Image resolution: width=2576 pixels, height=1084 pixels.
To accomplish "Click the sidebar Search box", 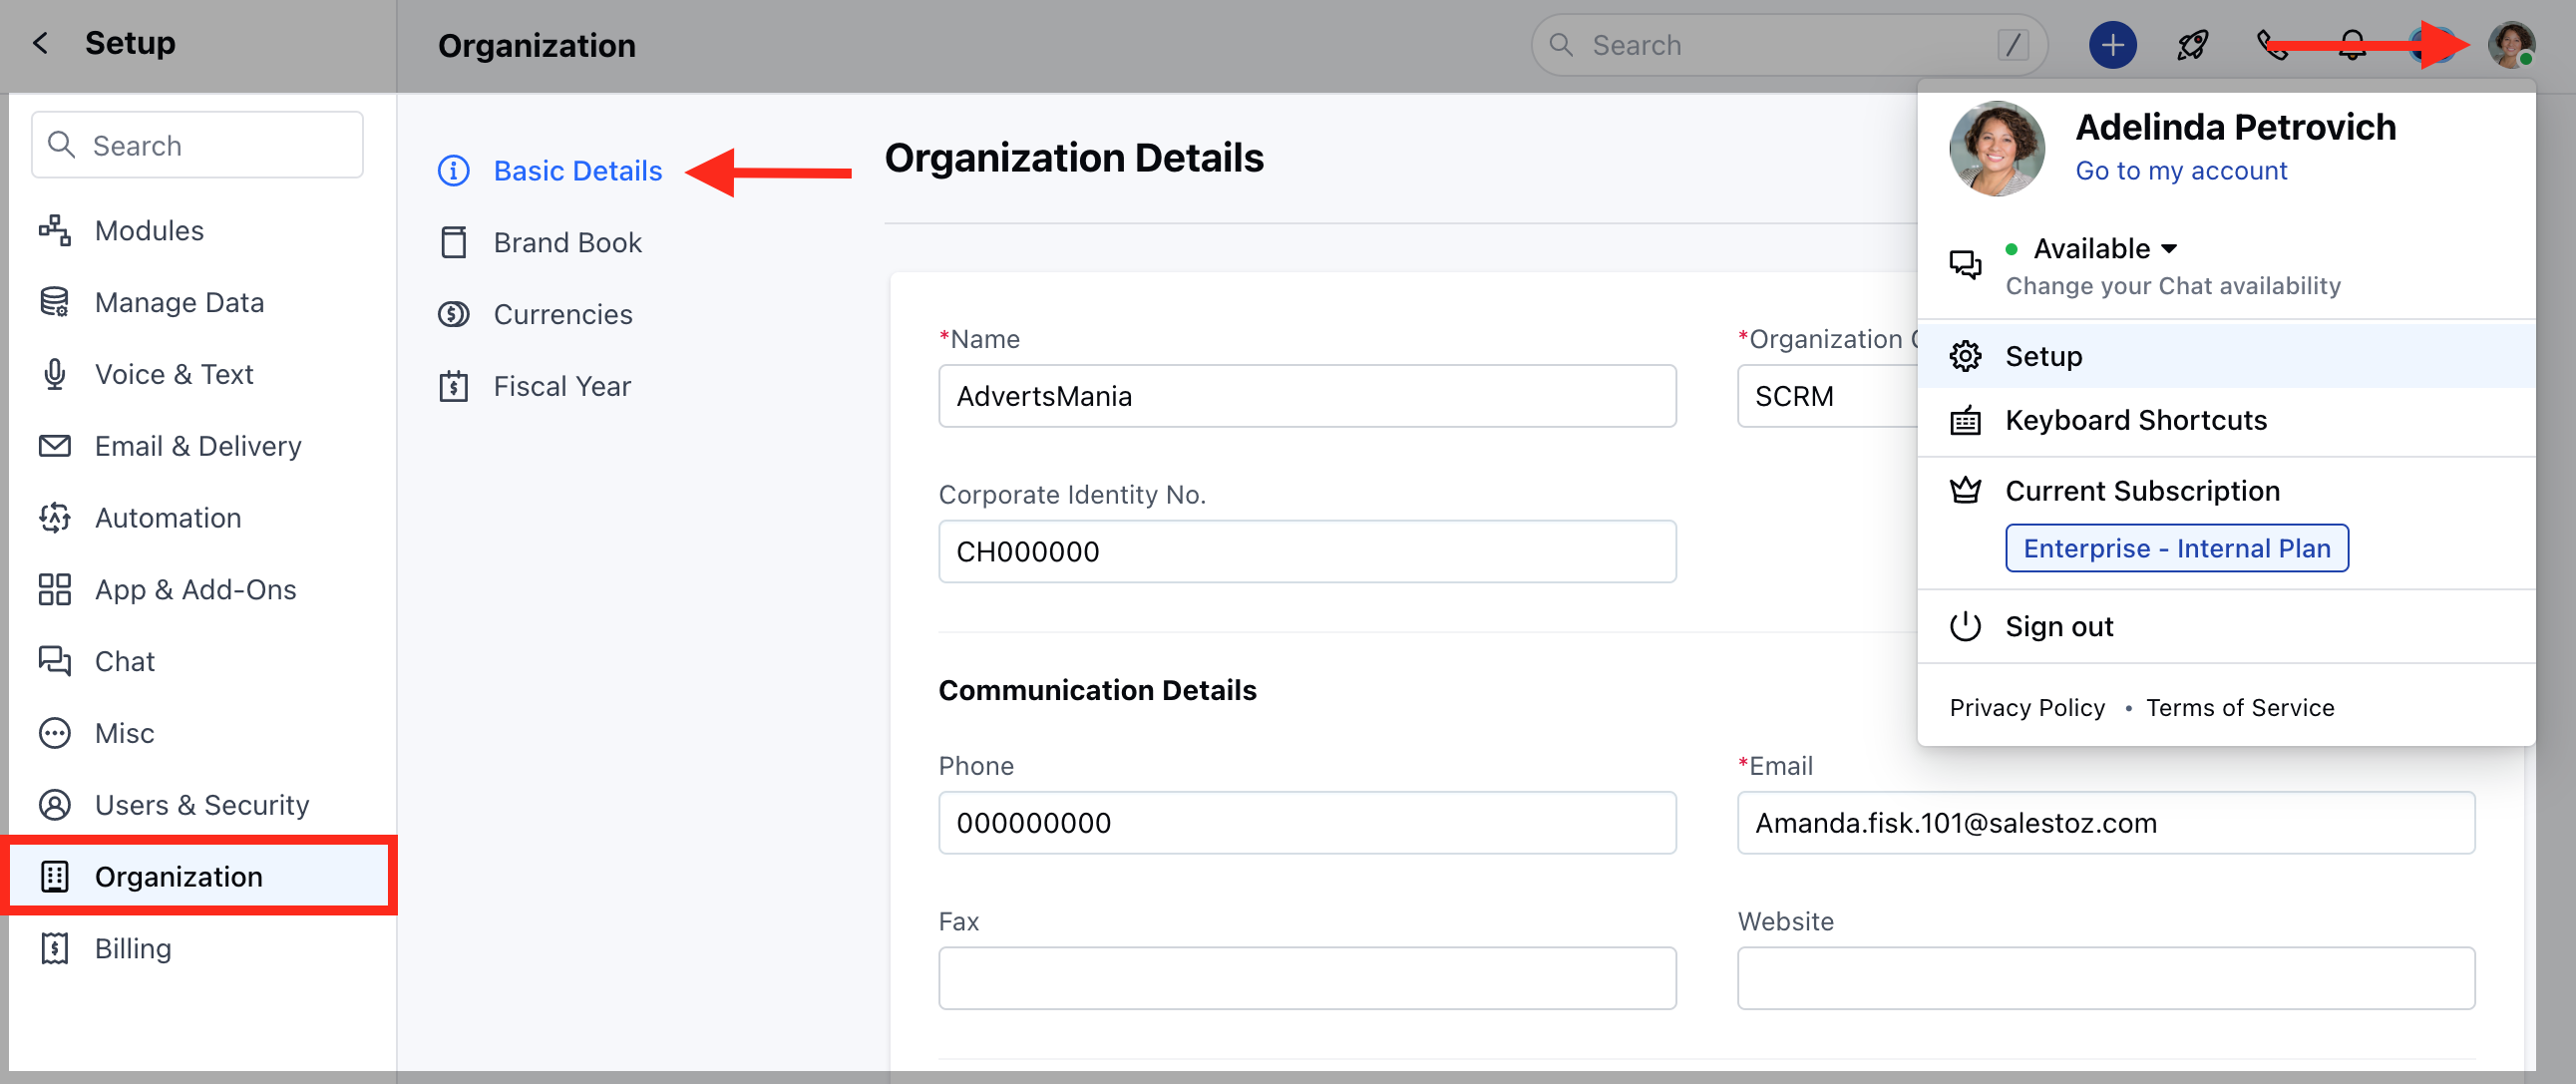I will (x=198, y=146).
